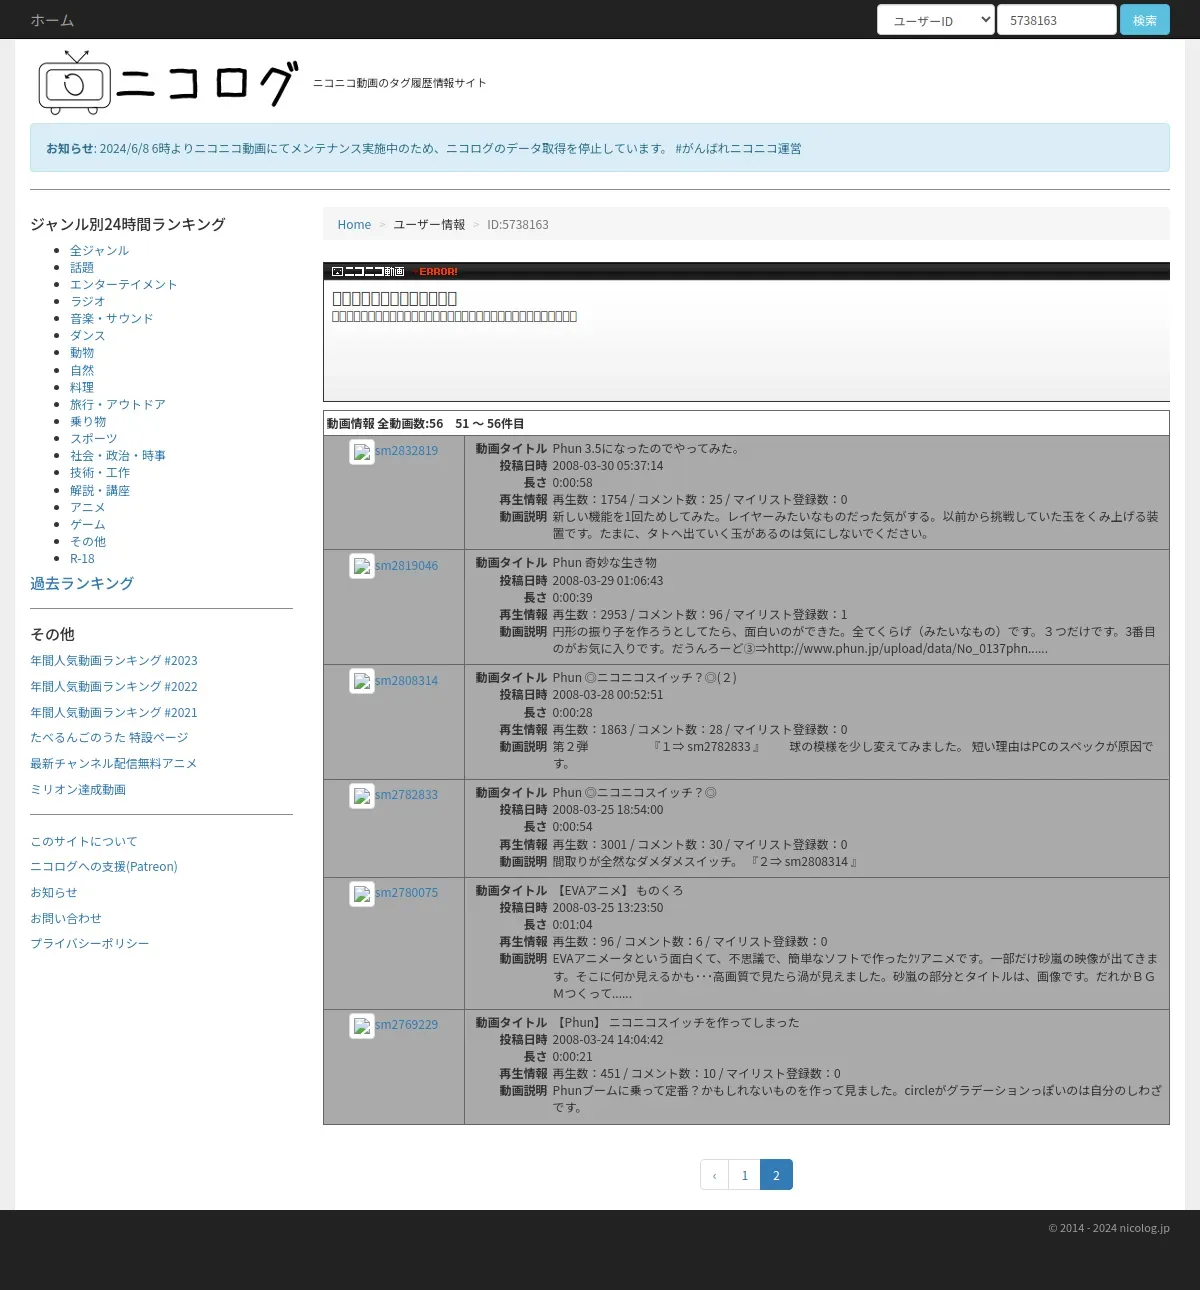The image size is (1200, 1290).
Task: Open お問い合わせ contact page
Action: 66,918
